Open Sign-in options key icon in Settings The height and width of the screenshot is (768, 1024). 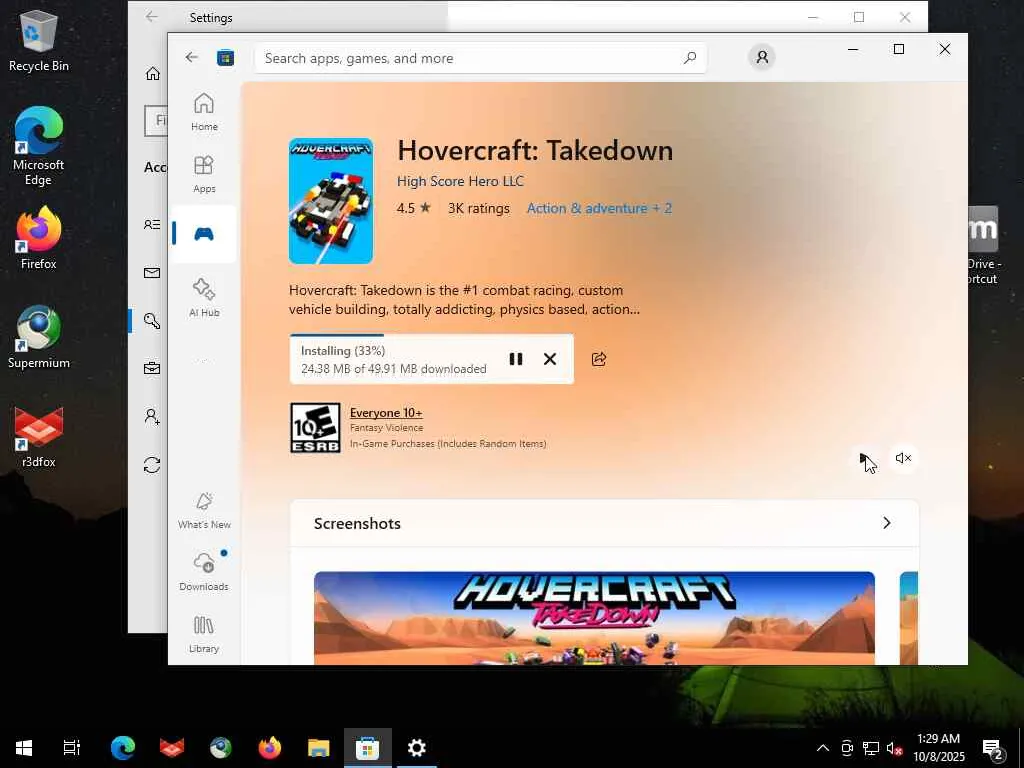[x=152, y=321]
